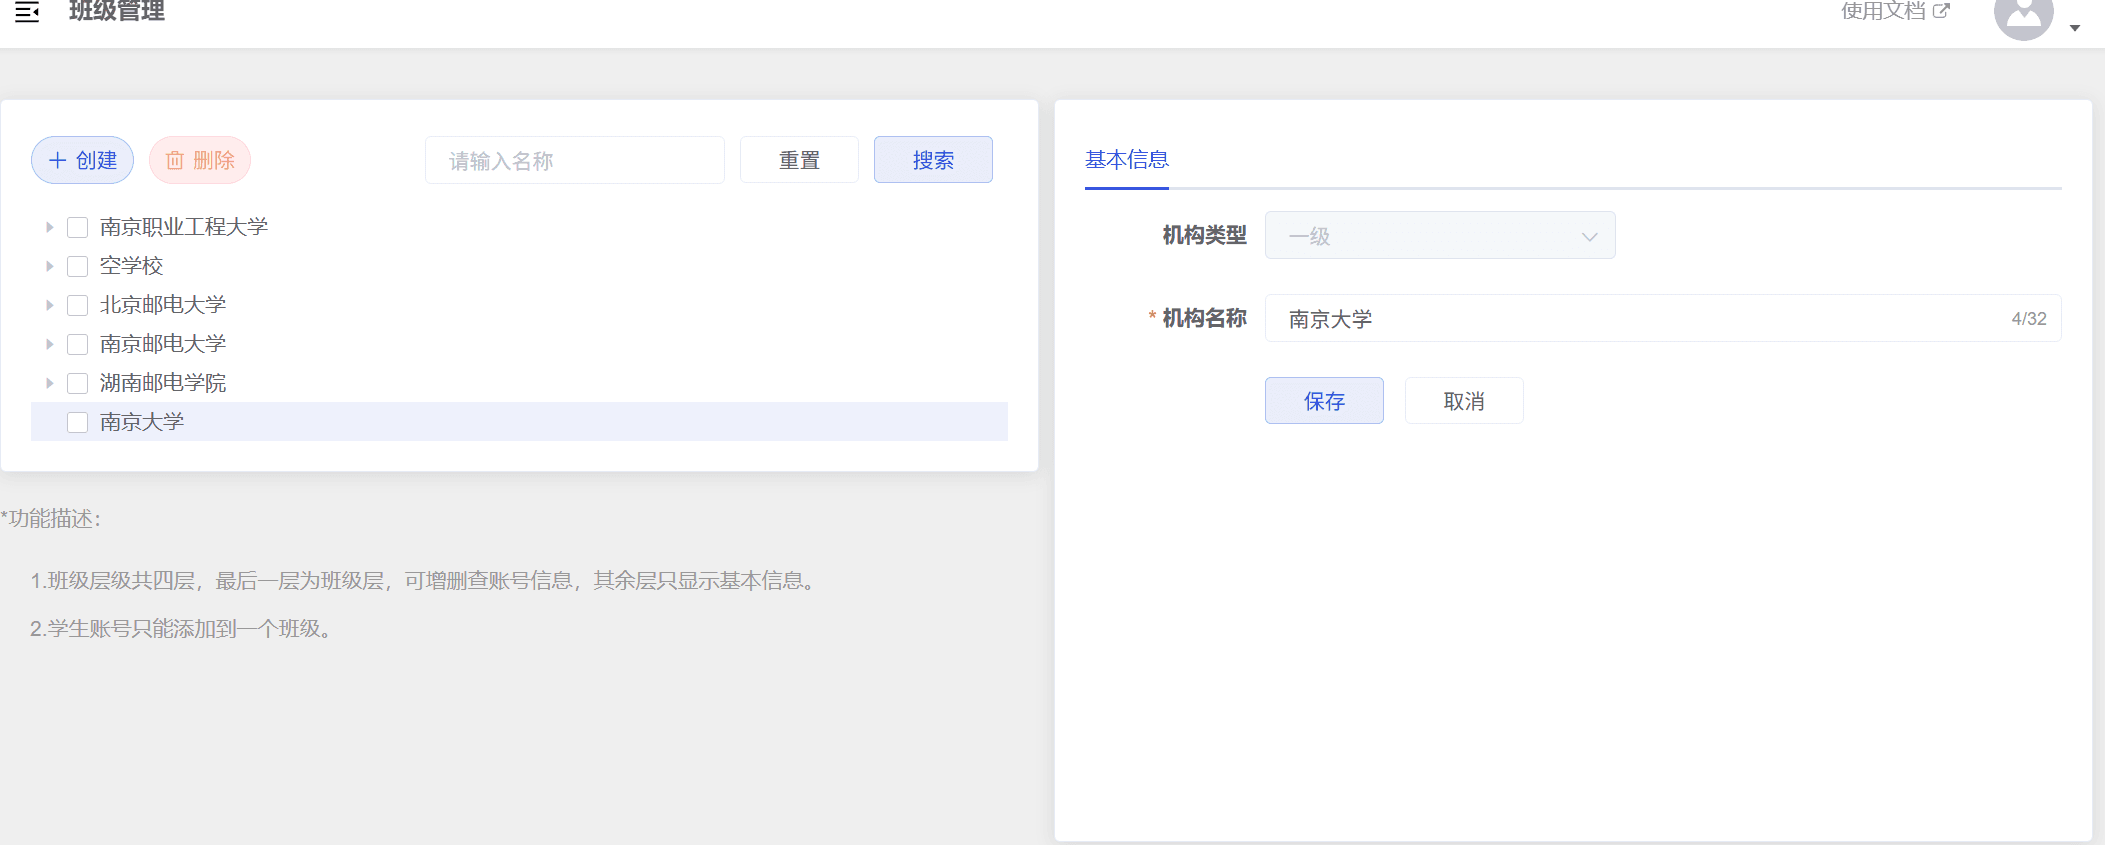The height and width of the screenshot is (845, 2105).
Task: Click the 创建 button with plus icon
Action: pyautogui.click(x=83, y=160)
